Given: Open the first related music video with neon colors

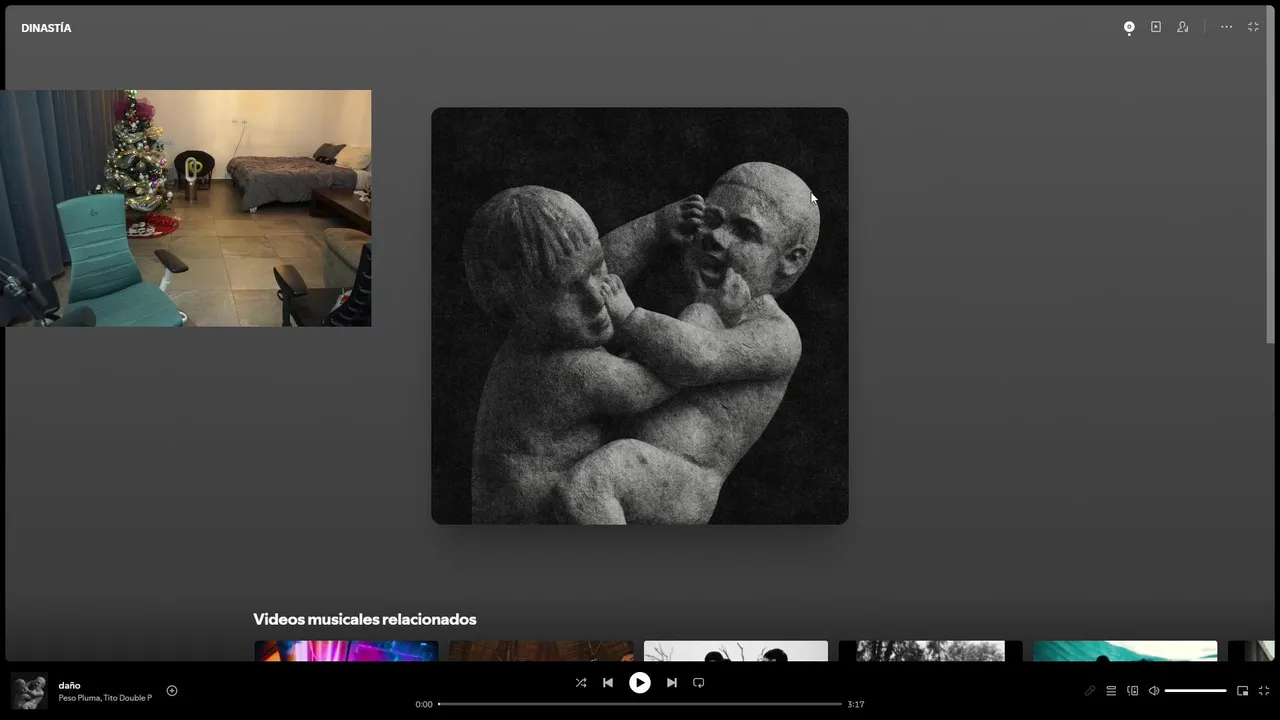Looking at the screenshot, I should (346, 651).
